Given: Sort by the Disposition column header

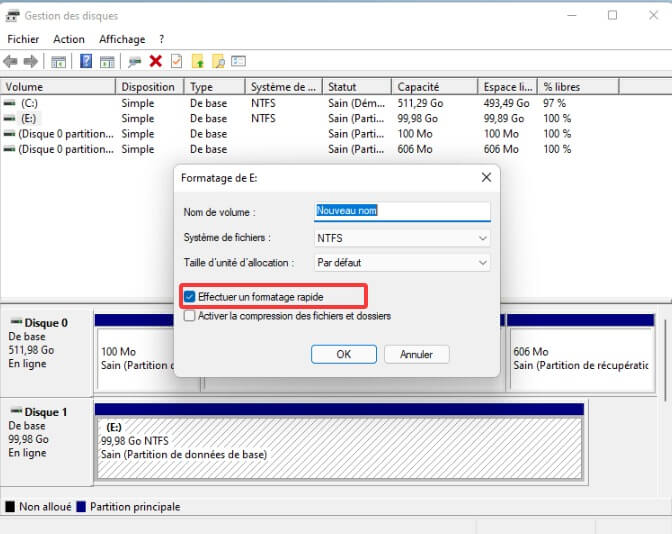Looking at the screenshot, I should click(x=150, y=87).
